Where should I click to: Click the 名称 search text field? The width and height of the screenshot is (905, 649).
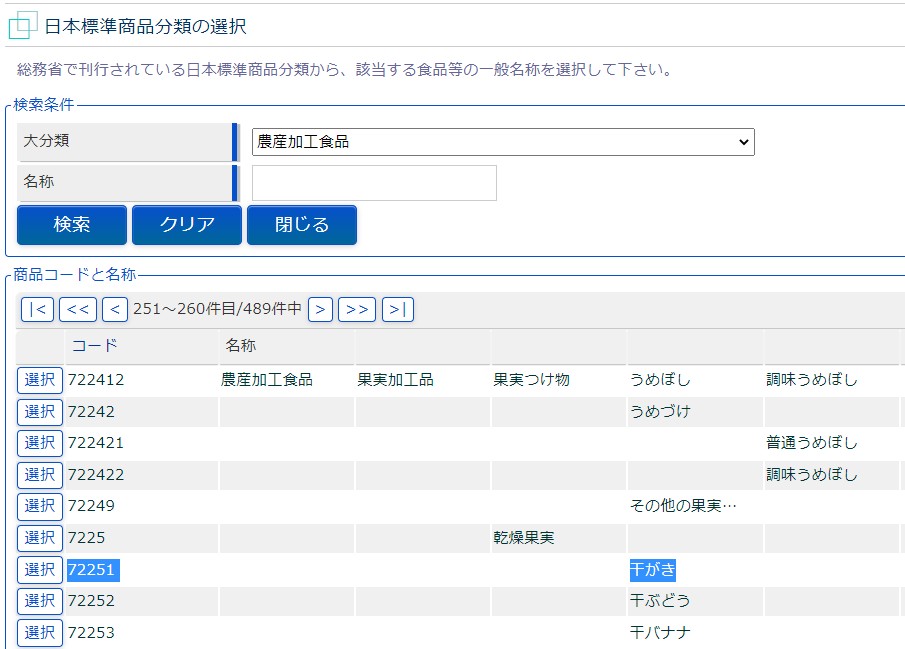tap(374, 183)
